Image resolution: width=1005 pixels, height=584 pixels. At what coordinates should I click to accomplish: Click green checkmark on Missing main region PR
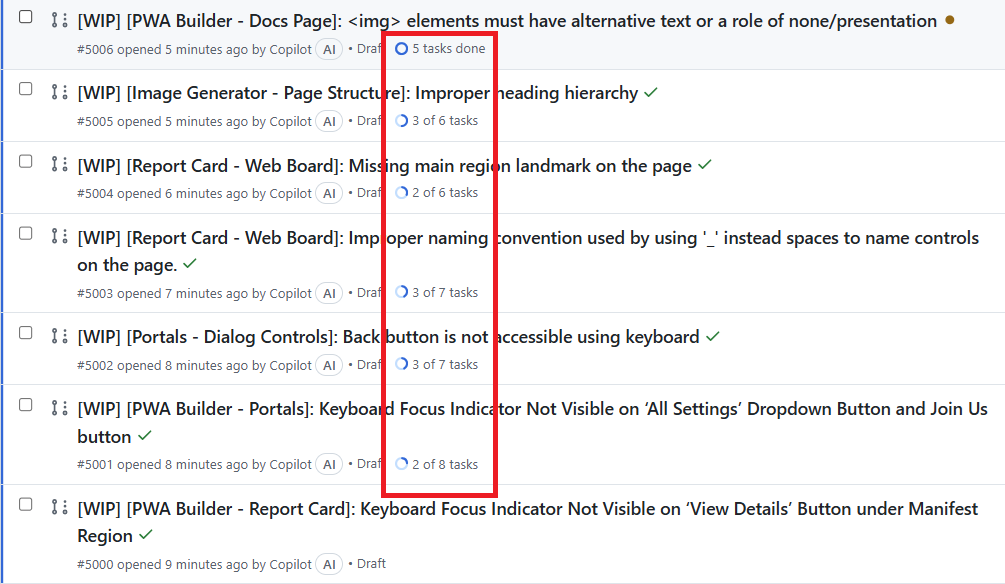pos(705,165)
